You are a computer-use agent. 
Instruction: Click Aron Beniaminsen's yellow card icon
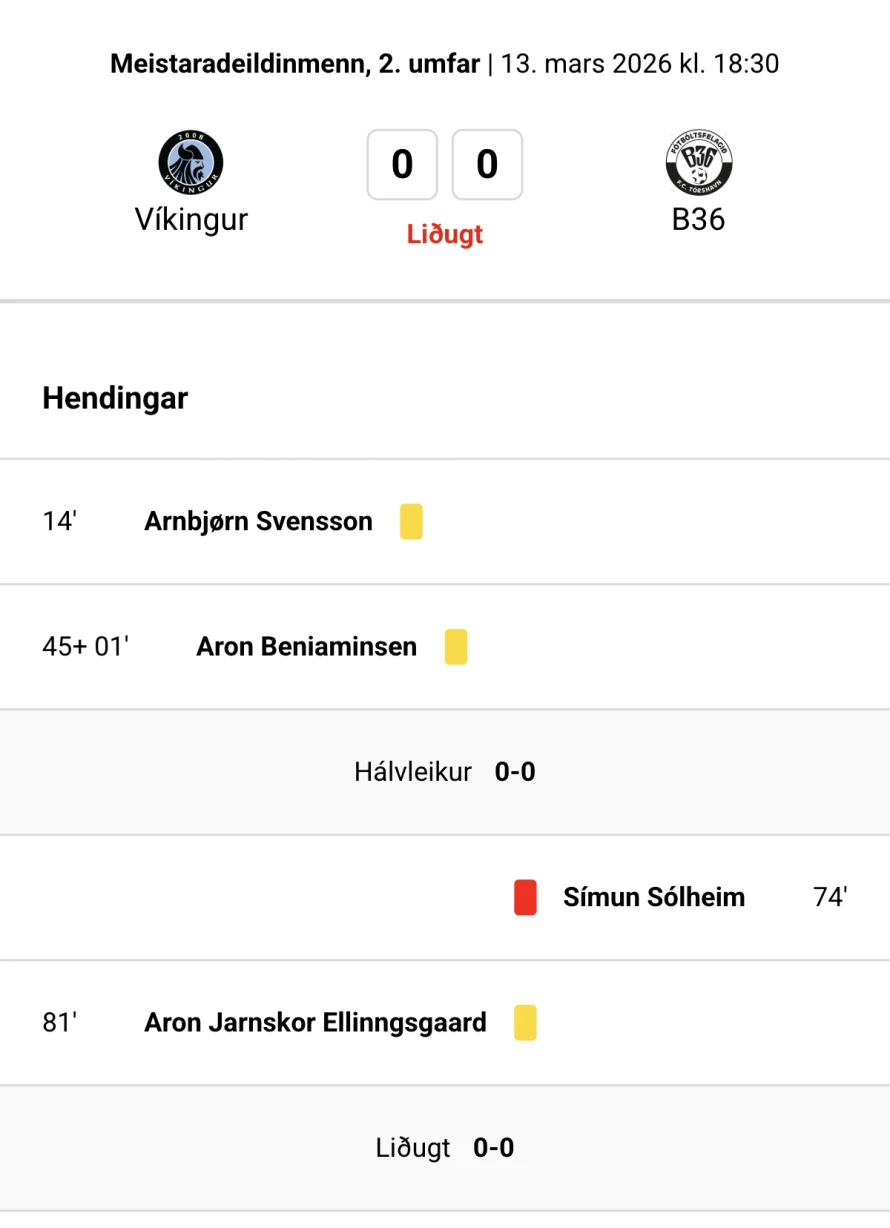pos(456,647)
